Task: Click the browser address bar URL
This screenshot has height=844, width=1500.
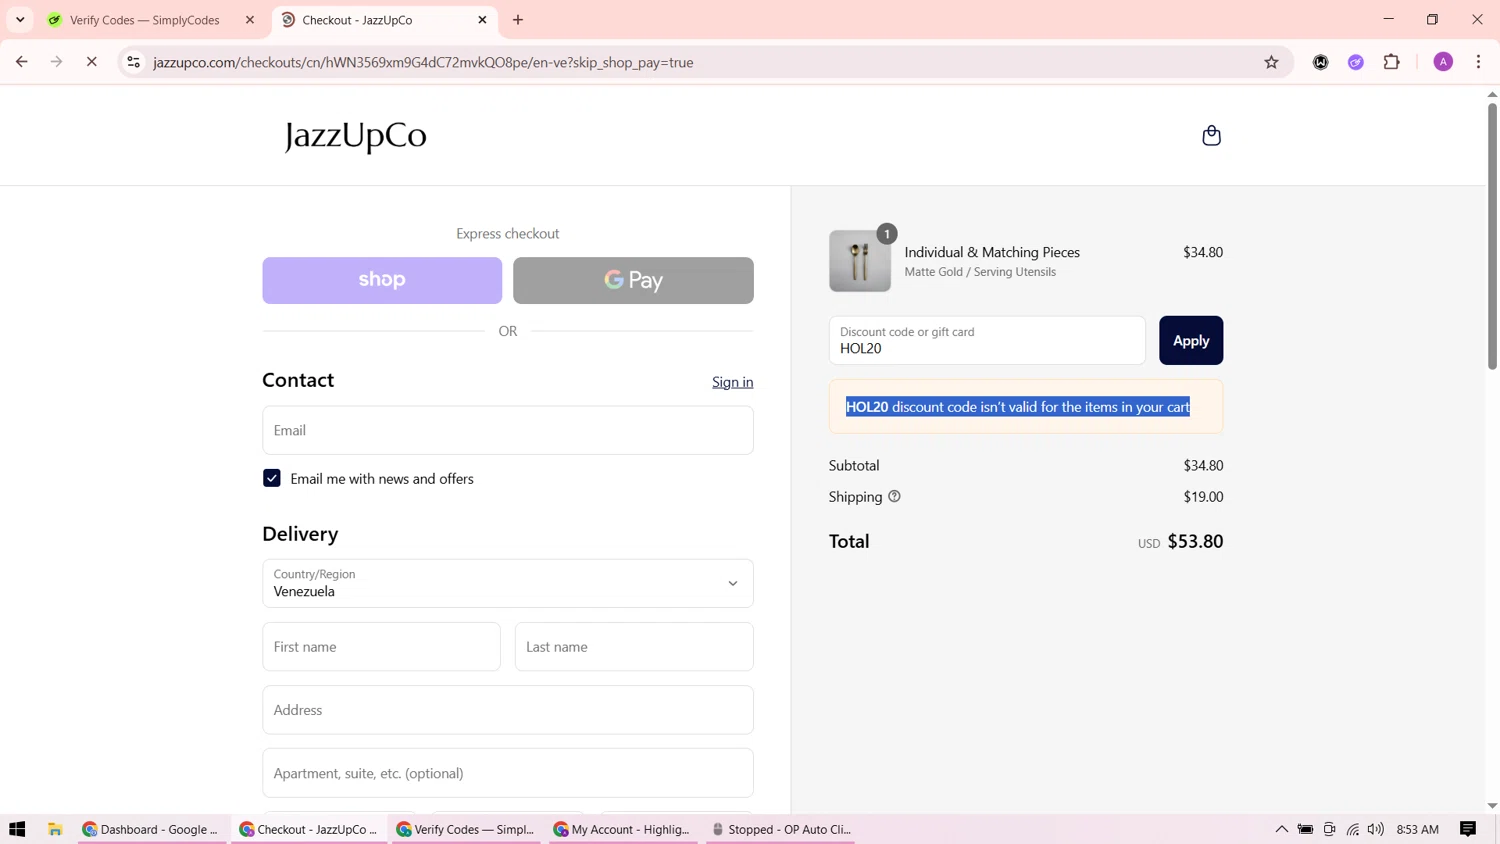Action: pyautogui.click(x=423, y=62)
